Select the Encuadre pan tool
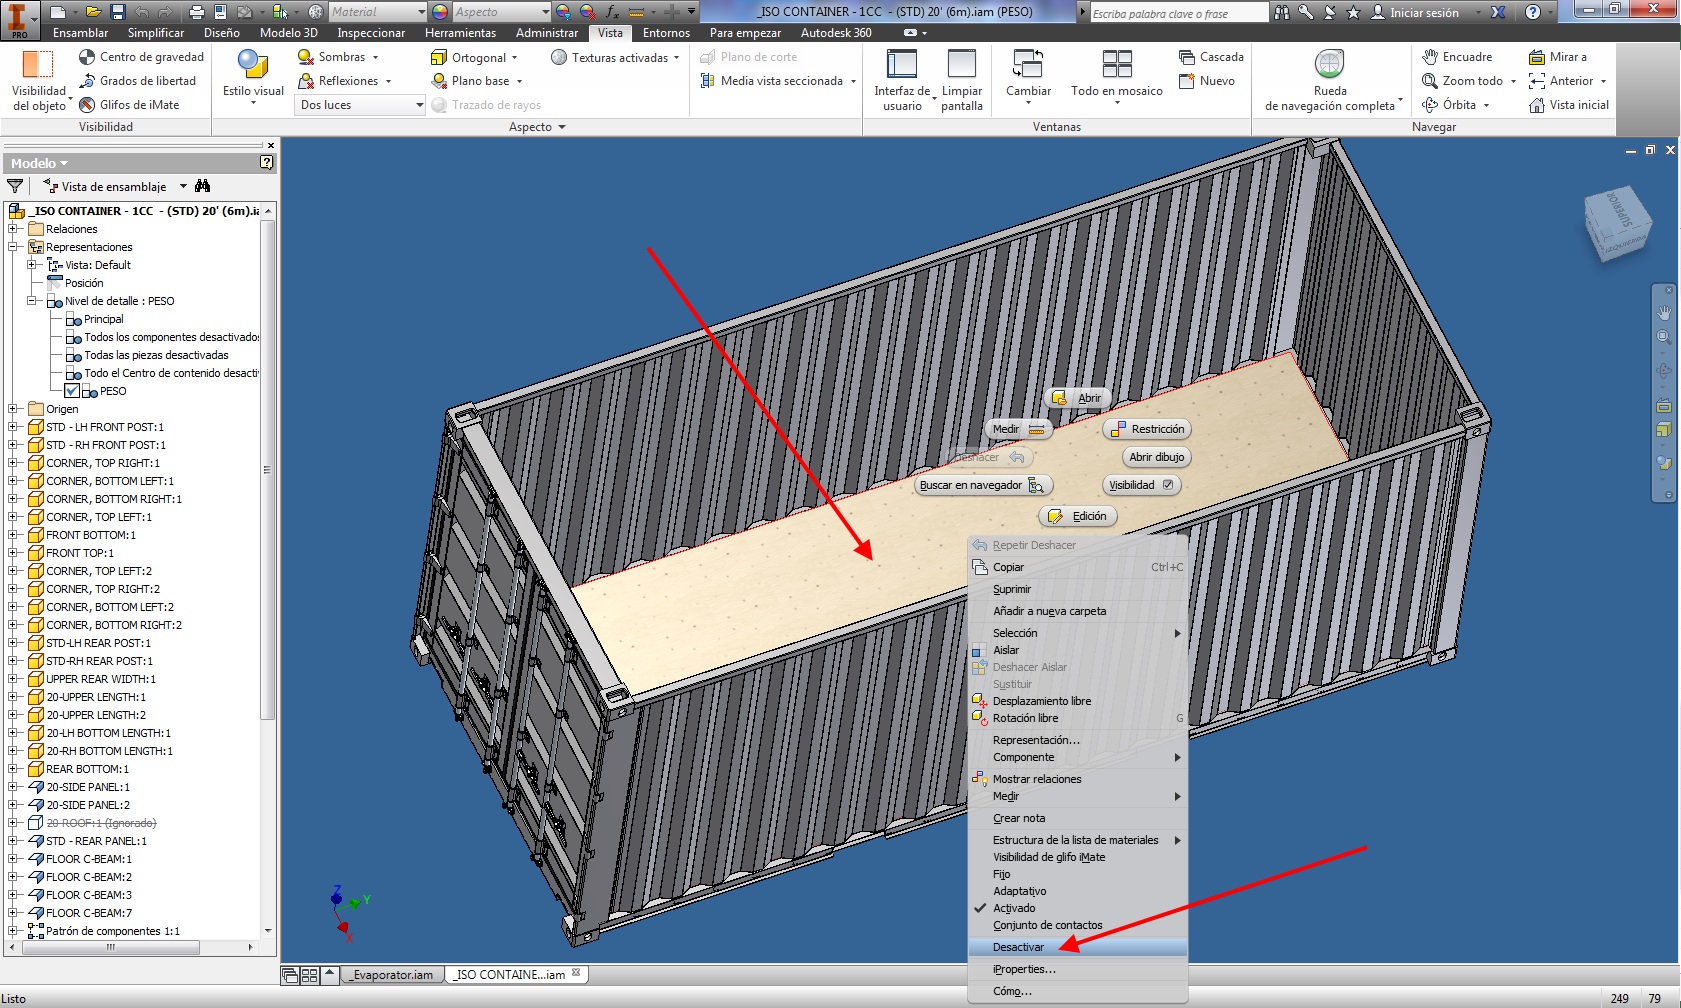Screen dimensions: 1681x1008 [1457, 57]
